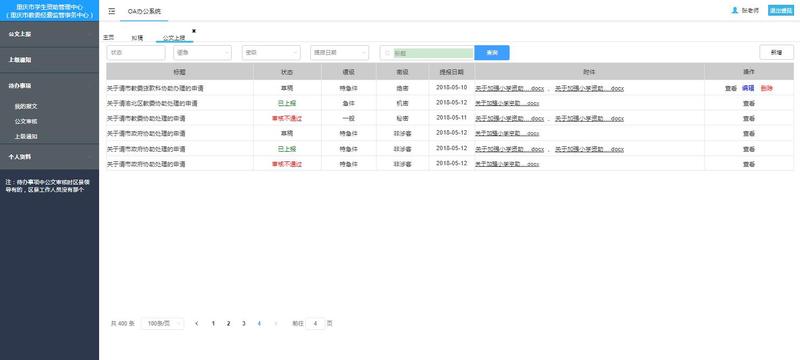
Task: Focus the 状态 filter input field
Action: 136,53
